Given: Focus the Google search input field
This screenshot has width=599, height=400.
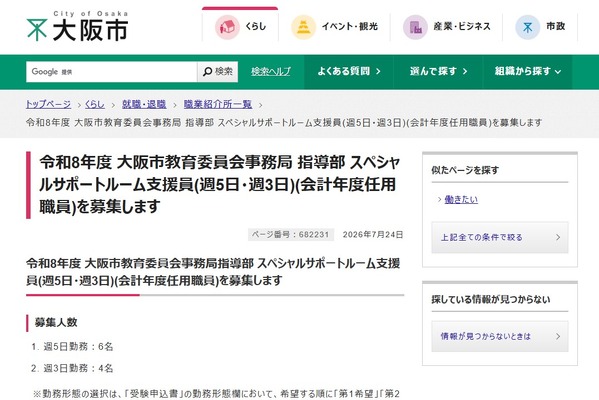Looking at the screenshot, I should tap(112, 72).
